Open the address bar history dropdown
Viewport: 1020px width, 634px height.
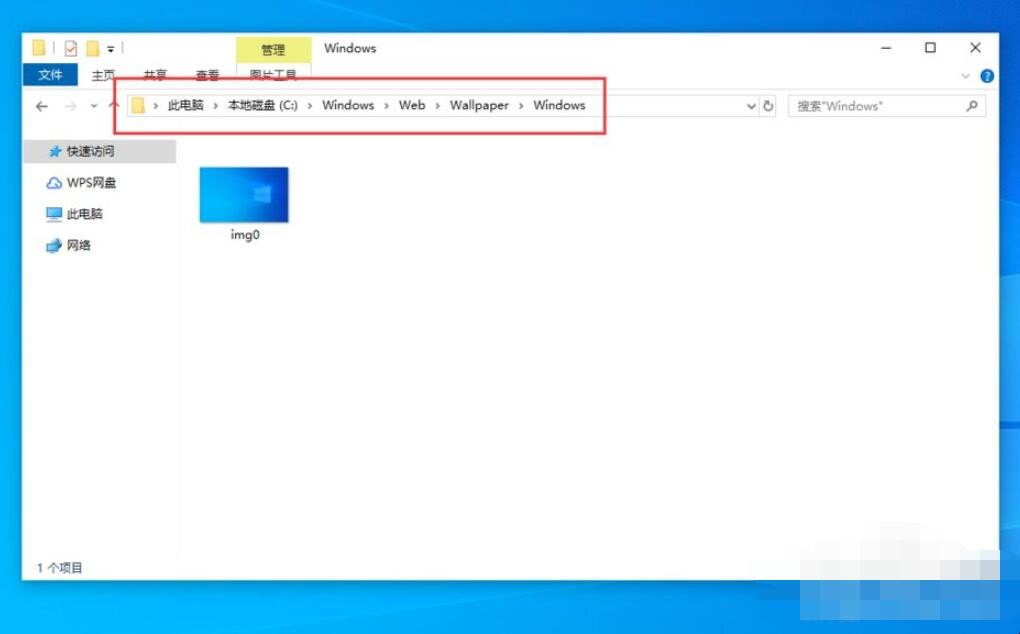(751, 106)
